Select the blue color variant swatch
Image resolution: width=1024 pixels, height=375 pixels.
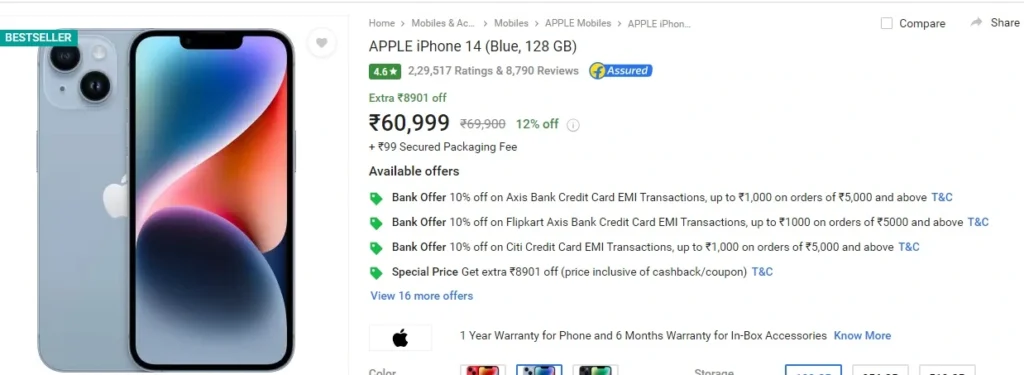click(x=539, y=370)
